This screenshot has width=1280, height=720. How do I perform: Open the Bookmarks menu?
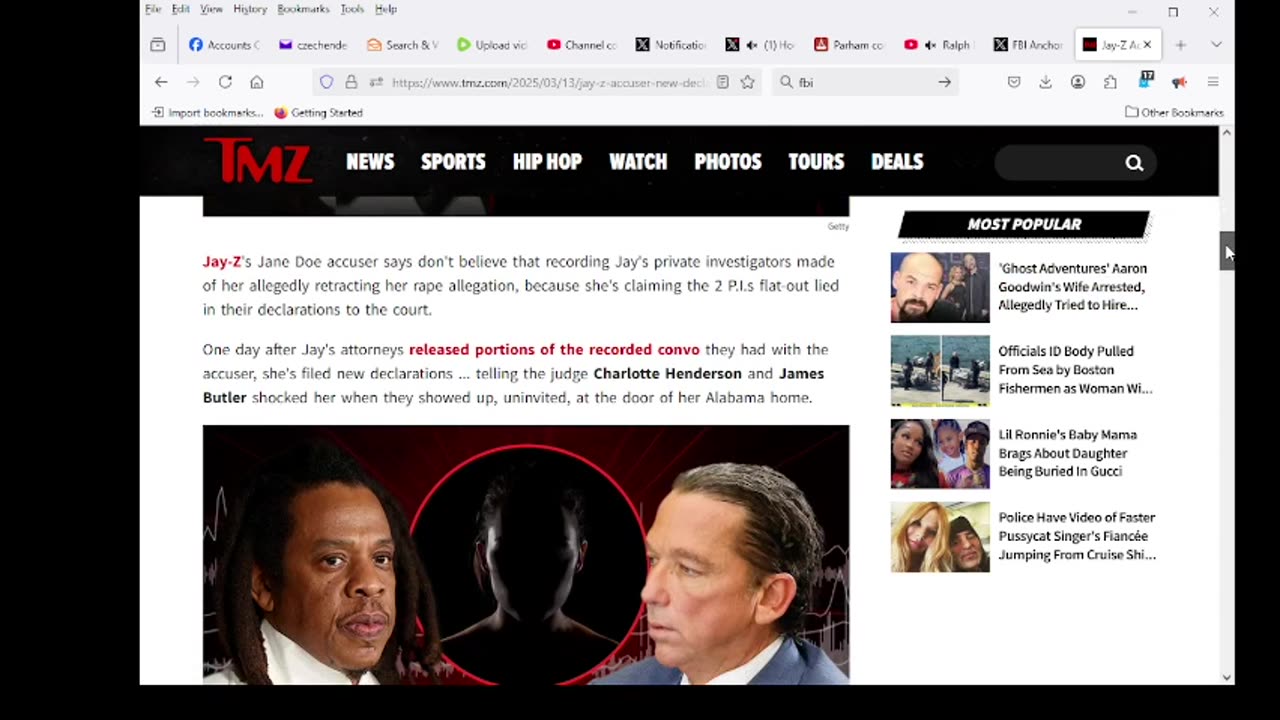[x=303, y=9]
